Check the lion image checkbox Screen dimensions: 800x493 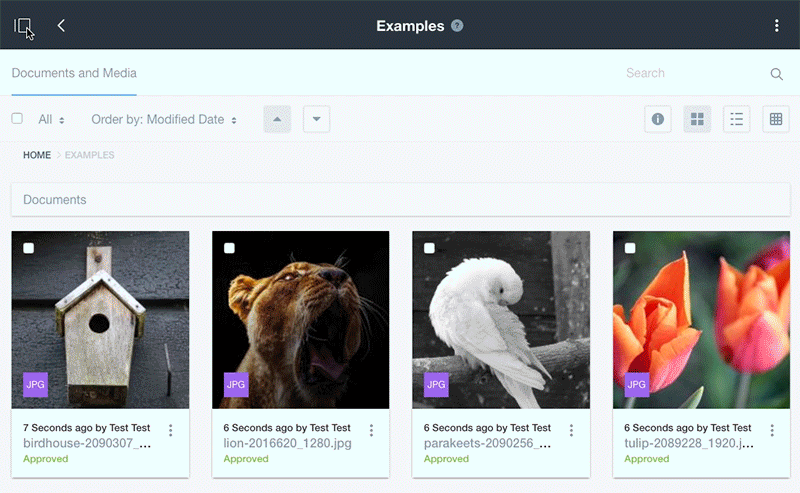(229, 248)
